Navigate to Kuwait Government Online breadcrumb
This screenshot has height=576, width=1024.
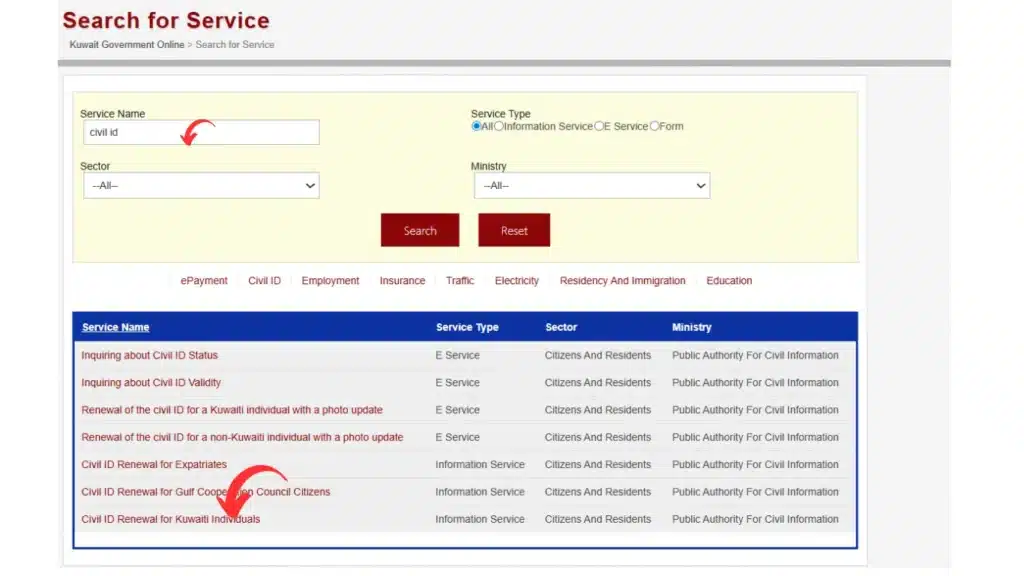[x=125, y=44]
